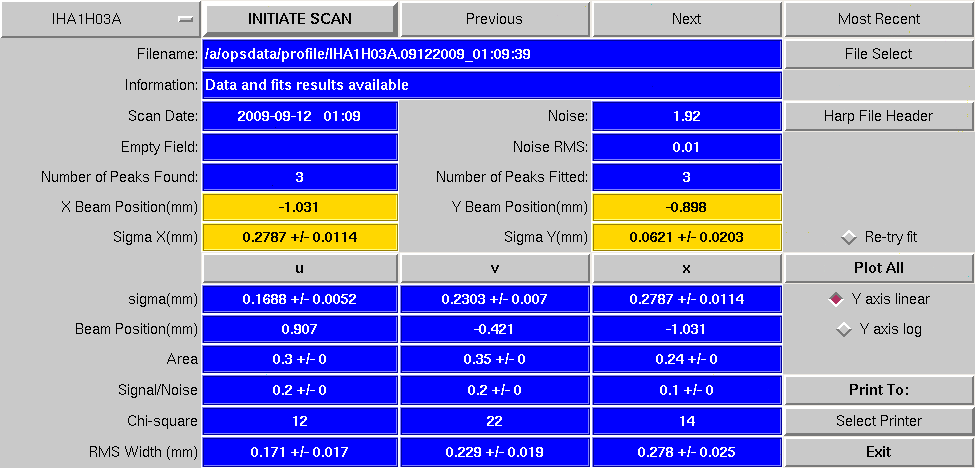975x468 pixels.
Task: Select the Noise RMS value 0.01
Action: click(x=686, y=147)
